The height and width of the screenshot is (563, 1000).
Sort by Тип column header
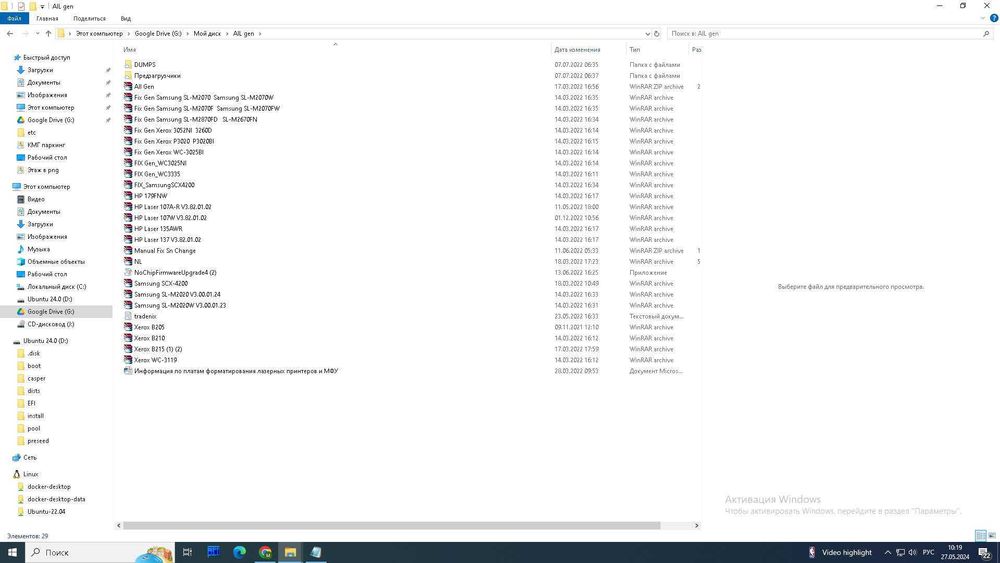pyautogui.click(x=635, y=50)
